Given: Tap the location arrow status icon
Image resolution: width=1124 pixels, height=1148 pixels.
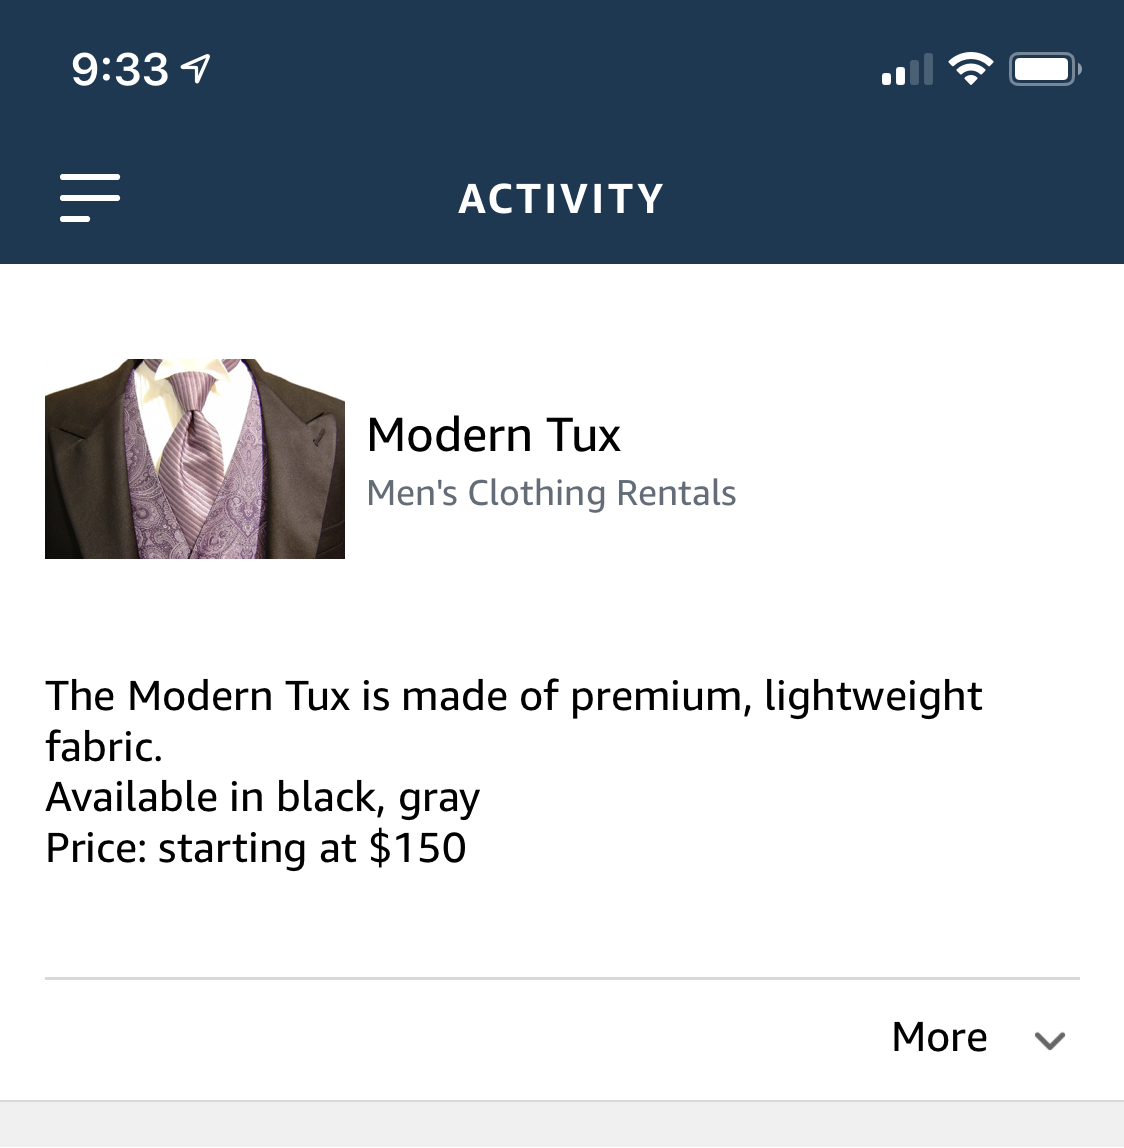Looking at the screenshot, I should point(196,69).
